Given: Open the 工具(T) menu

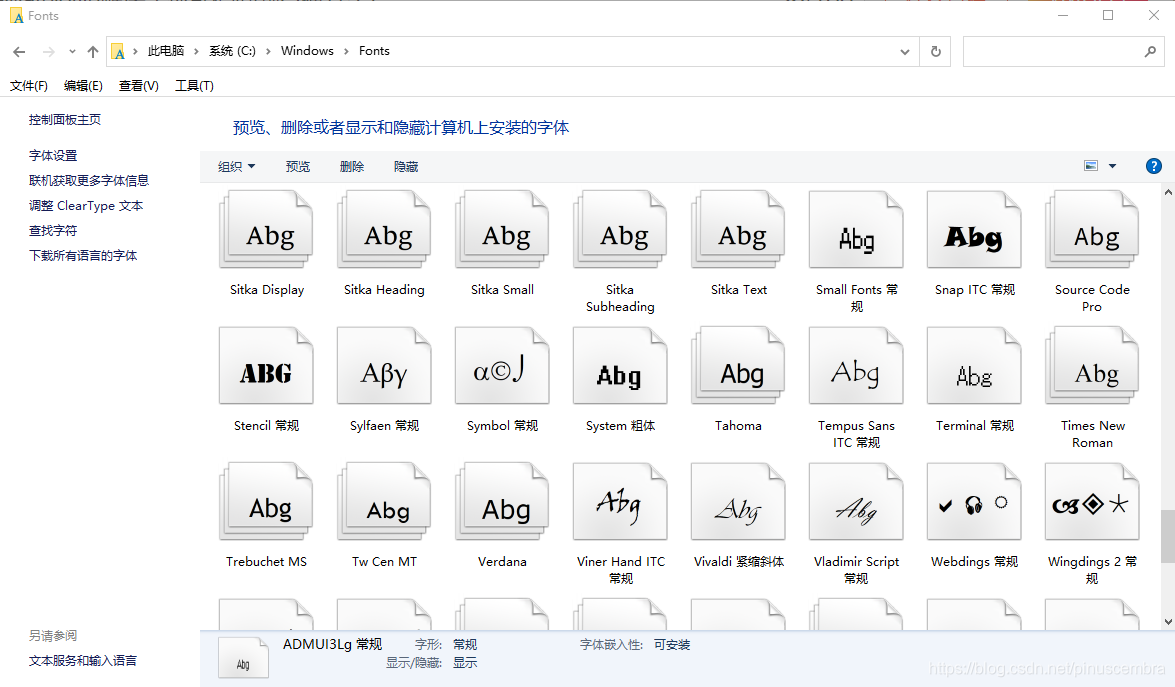Looking at the screenshot, I should pyautogui.click(x=194, y=85).
